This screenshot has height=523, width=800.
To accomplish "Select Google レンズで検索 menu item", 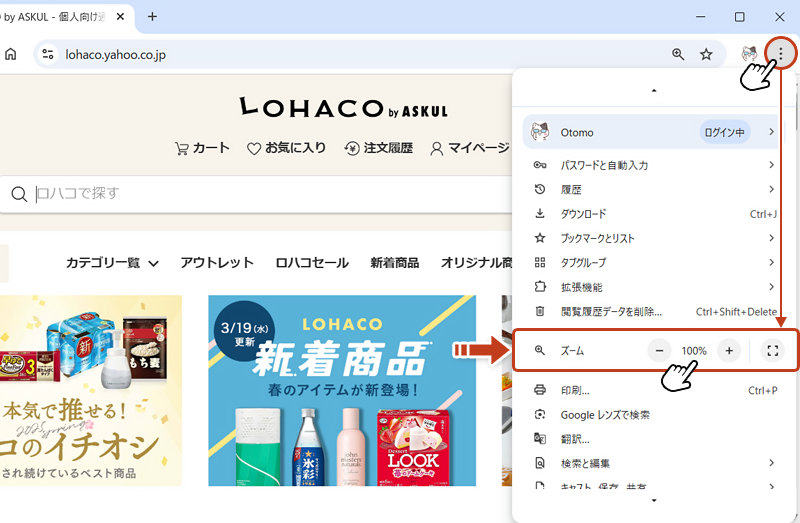I will coord(654,415).
